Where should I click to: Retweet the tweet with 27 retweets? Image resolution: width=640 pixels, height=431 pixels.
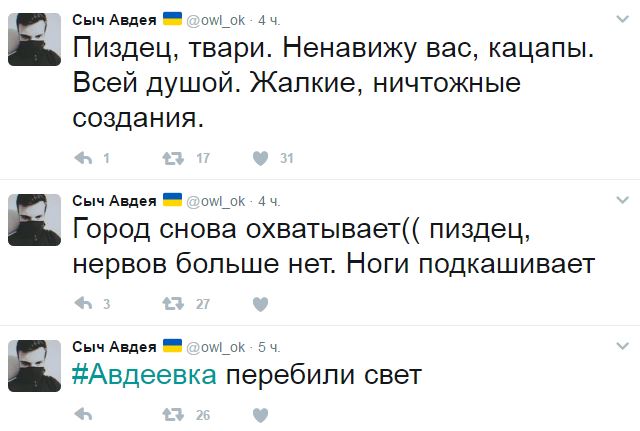[173, 304]
